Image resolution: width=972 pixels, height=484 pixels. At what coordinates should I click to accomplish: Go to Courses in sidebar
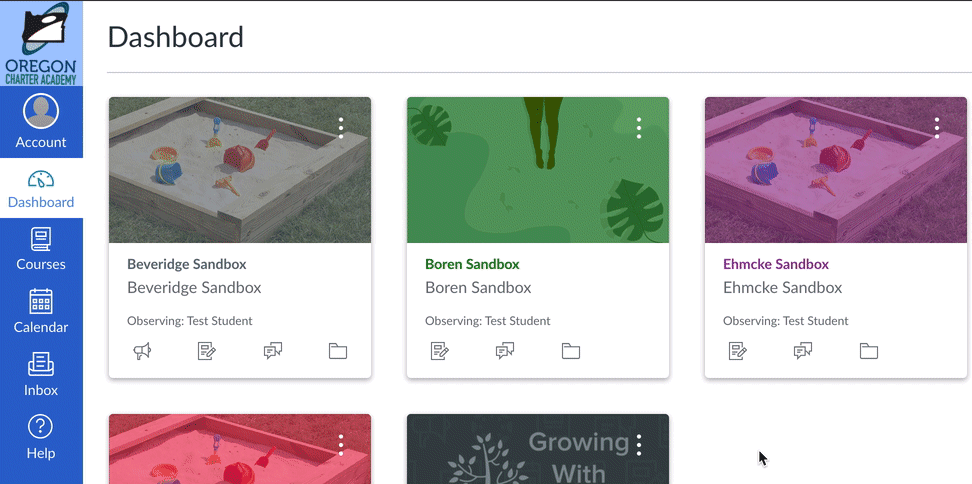[x=41, y=249]
